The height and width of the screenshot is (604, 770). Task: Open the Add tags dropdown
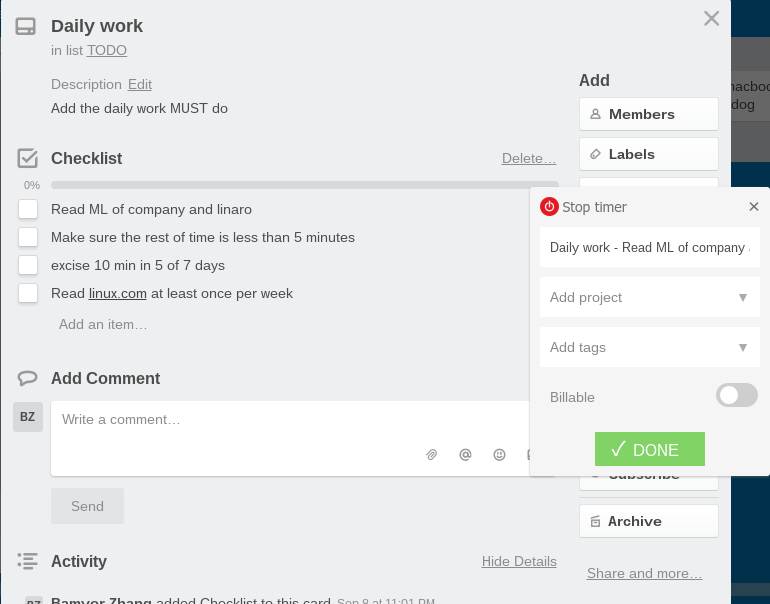pyautogui.click(x=650, y=347)
